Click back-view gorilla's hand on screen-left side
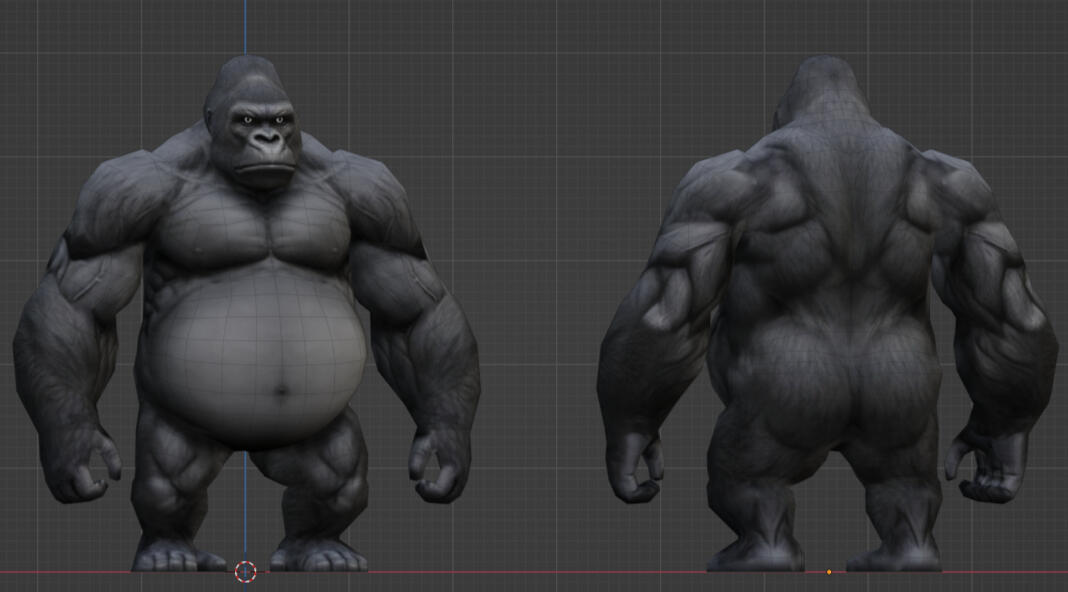This screenshot has width=1068, height=592. click(638, 470)
